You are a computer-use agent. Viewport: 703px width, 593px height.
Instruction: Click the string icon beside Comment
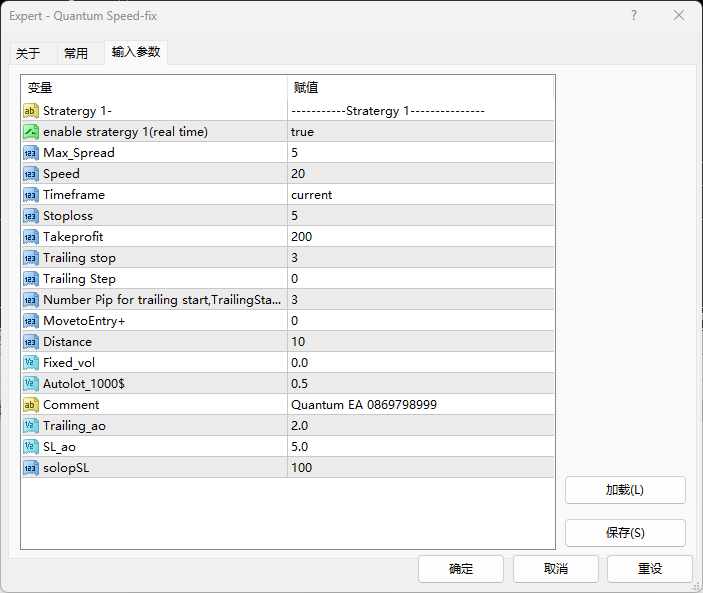30,405
